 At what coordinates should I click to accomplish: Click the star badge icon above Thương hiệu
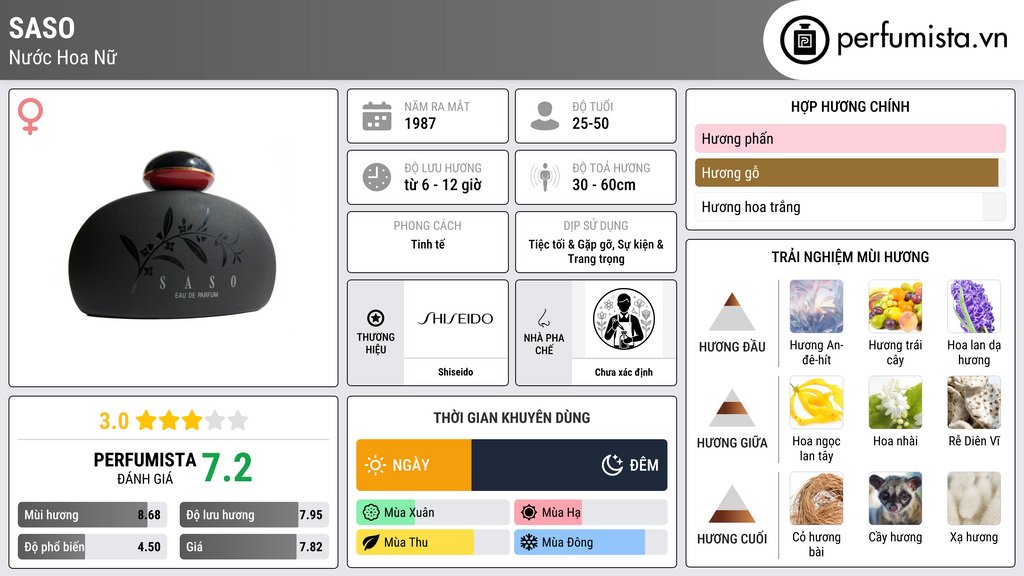pos(376,318)
